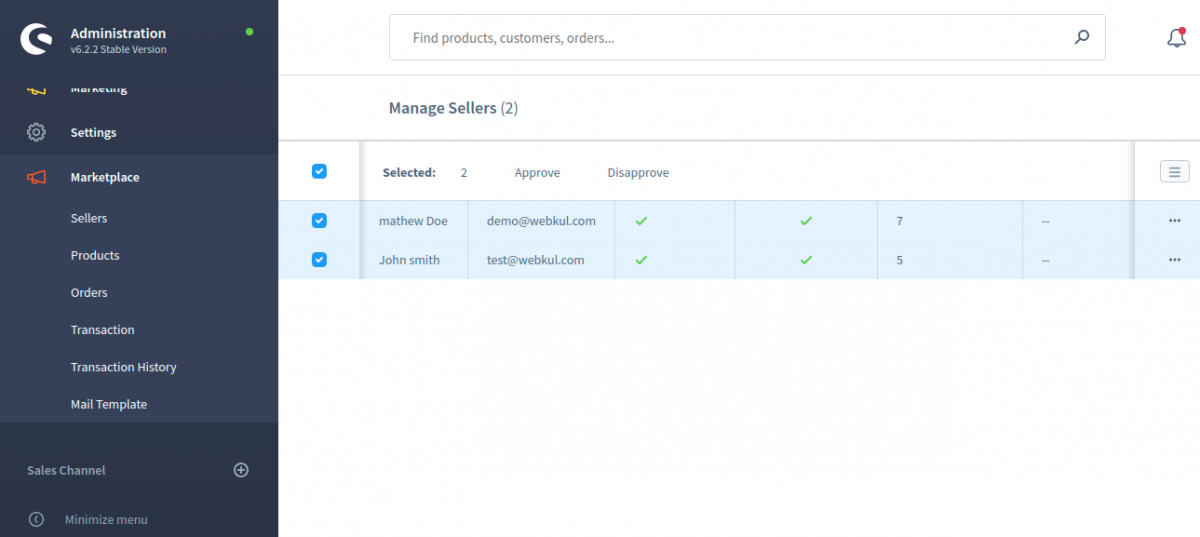The height and width of the screenshot is (537, 1200).
Task: Open Mail Template submenu
Action: click(x=109, y=404)
